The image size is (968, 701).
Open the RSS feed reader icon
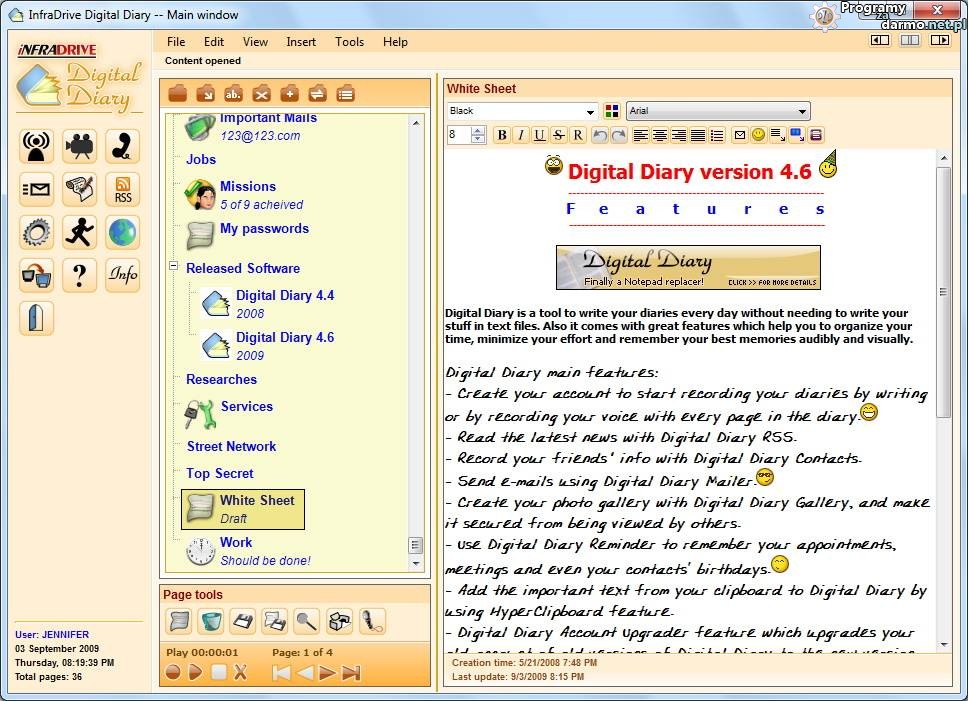tap(123, 190)
